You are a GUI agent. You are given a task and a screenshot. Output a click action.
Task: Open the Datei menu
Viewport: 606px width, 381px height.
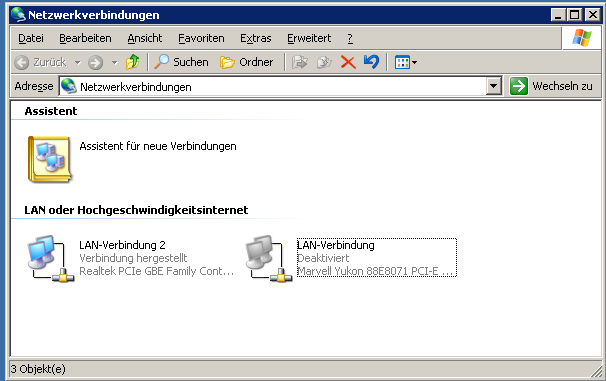pos(31,38)
